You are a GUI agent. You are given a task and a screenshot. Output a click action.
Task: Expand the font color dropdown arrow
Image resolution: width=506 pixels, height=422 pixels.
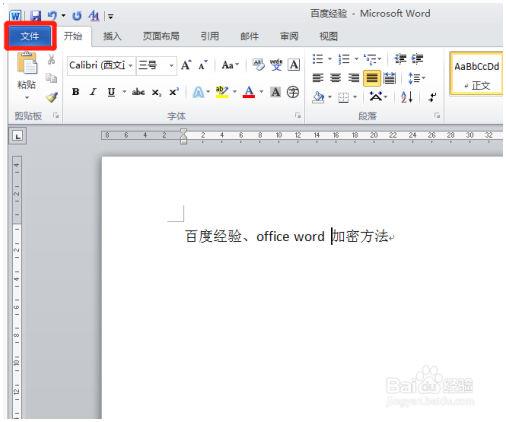click(x=261, y=92)
